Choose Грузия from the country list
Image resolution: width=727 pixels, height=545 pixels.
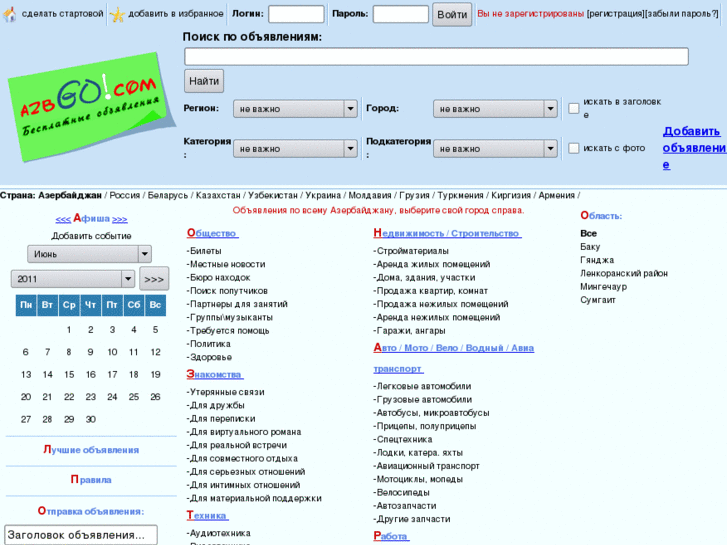(413, 196)
